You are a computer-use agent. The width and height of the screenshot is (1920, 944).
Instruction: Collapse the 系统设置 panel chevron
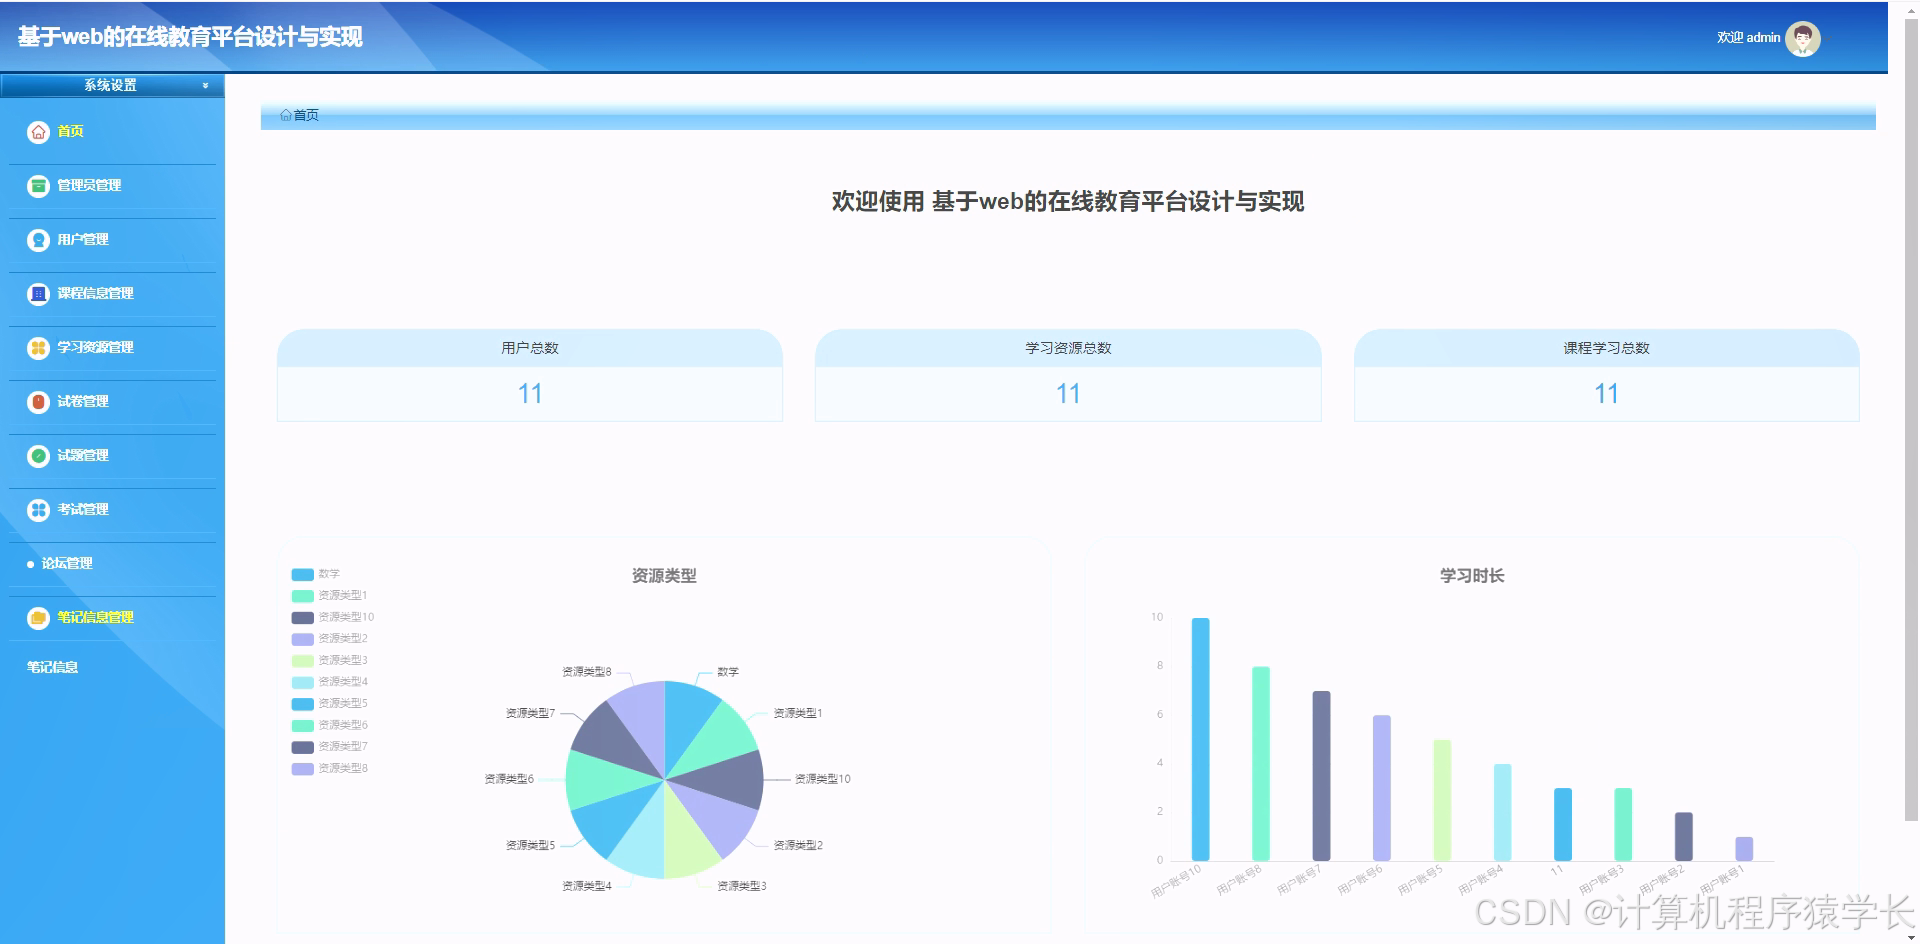[207, 86]
